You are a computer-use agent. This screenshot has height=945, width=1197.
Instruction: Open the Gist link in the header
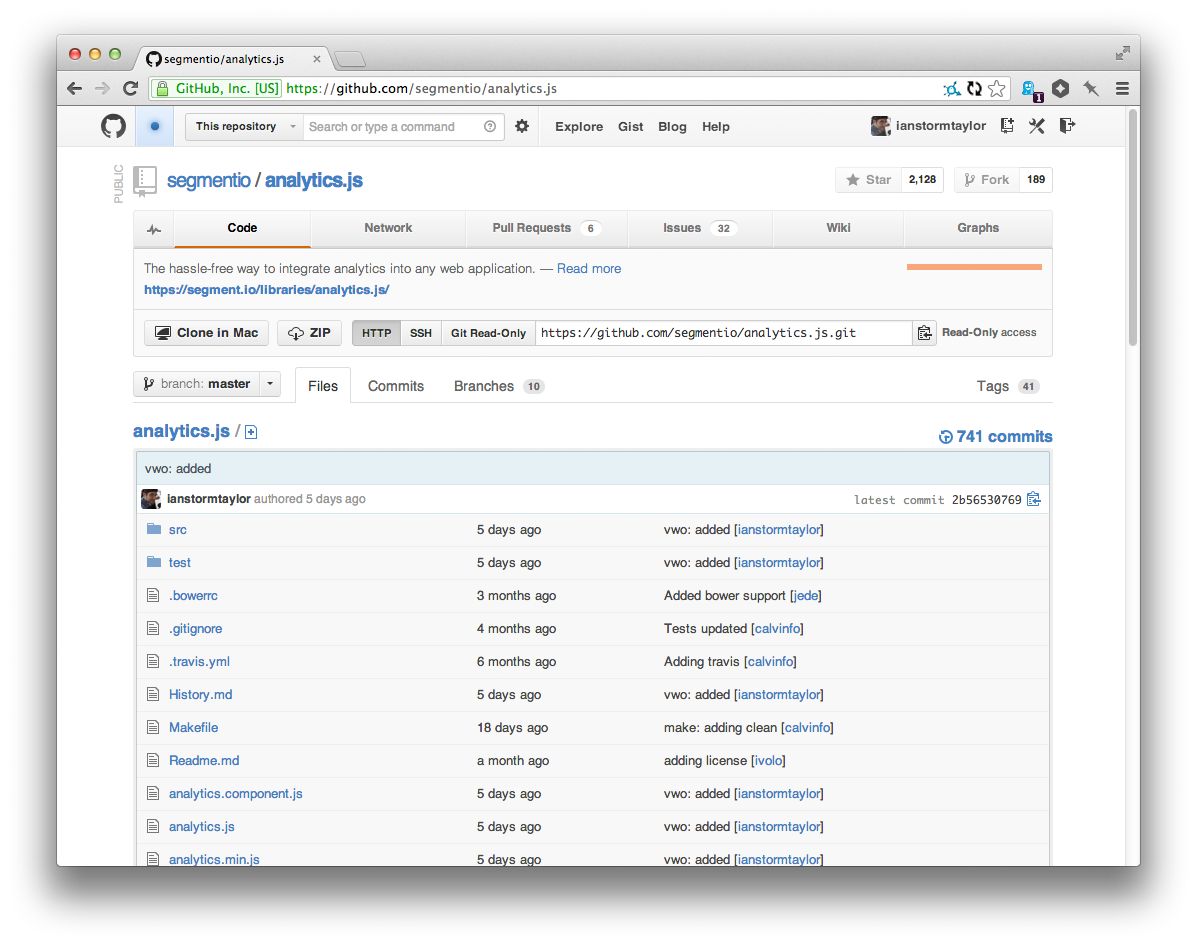tap(631, 127)
